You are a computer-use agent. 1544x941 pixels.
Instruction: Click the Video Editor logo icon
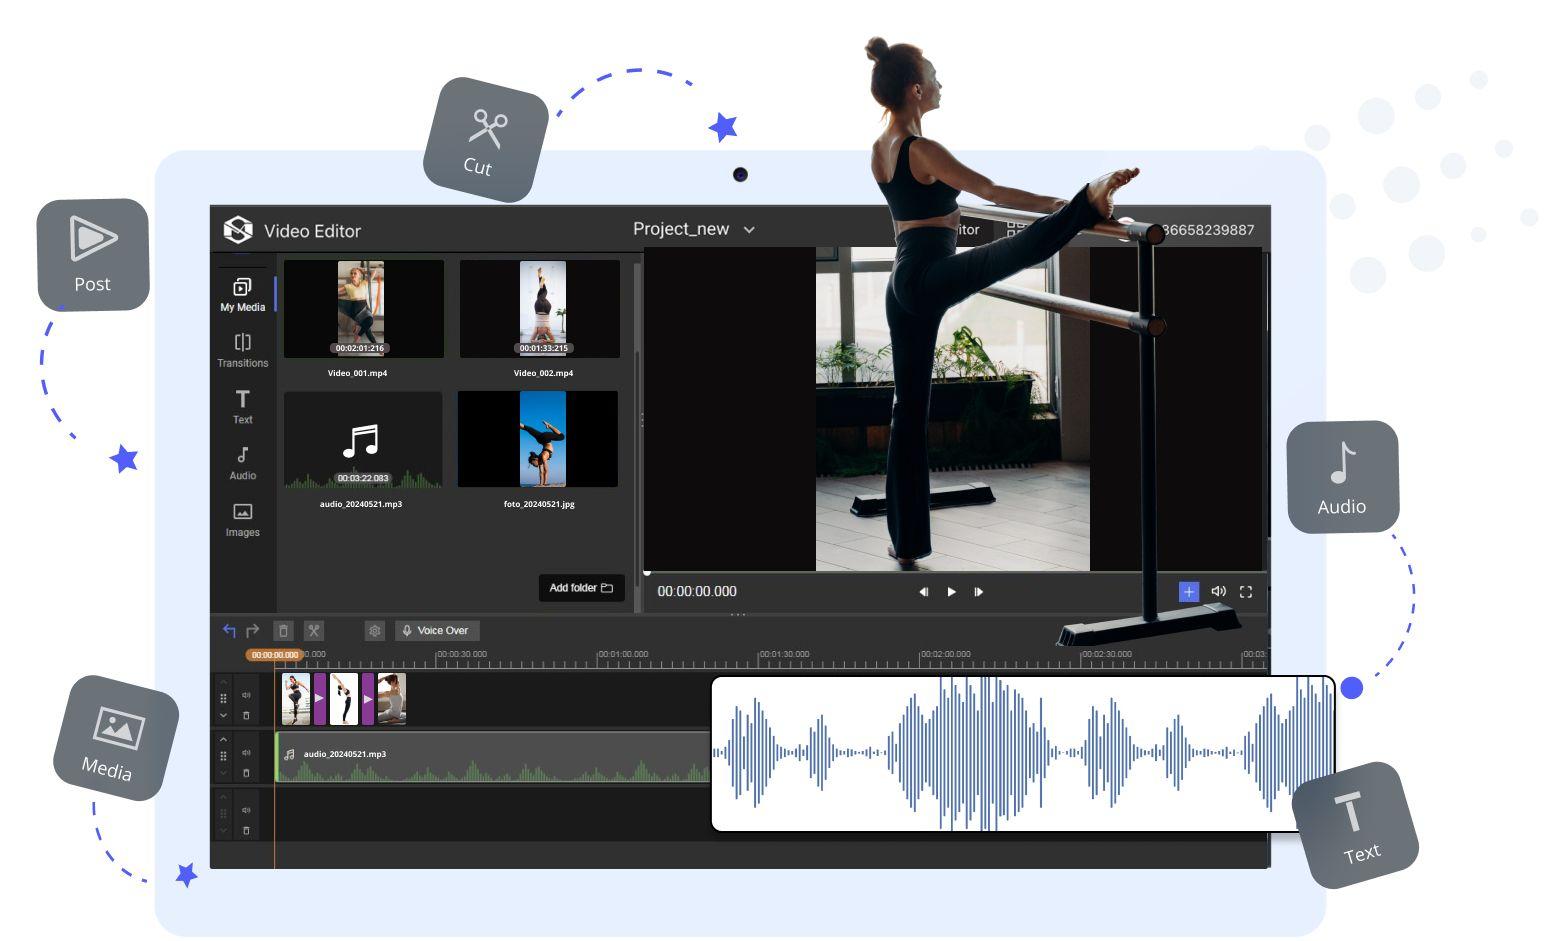238,230
